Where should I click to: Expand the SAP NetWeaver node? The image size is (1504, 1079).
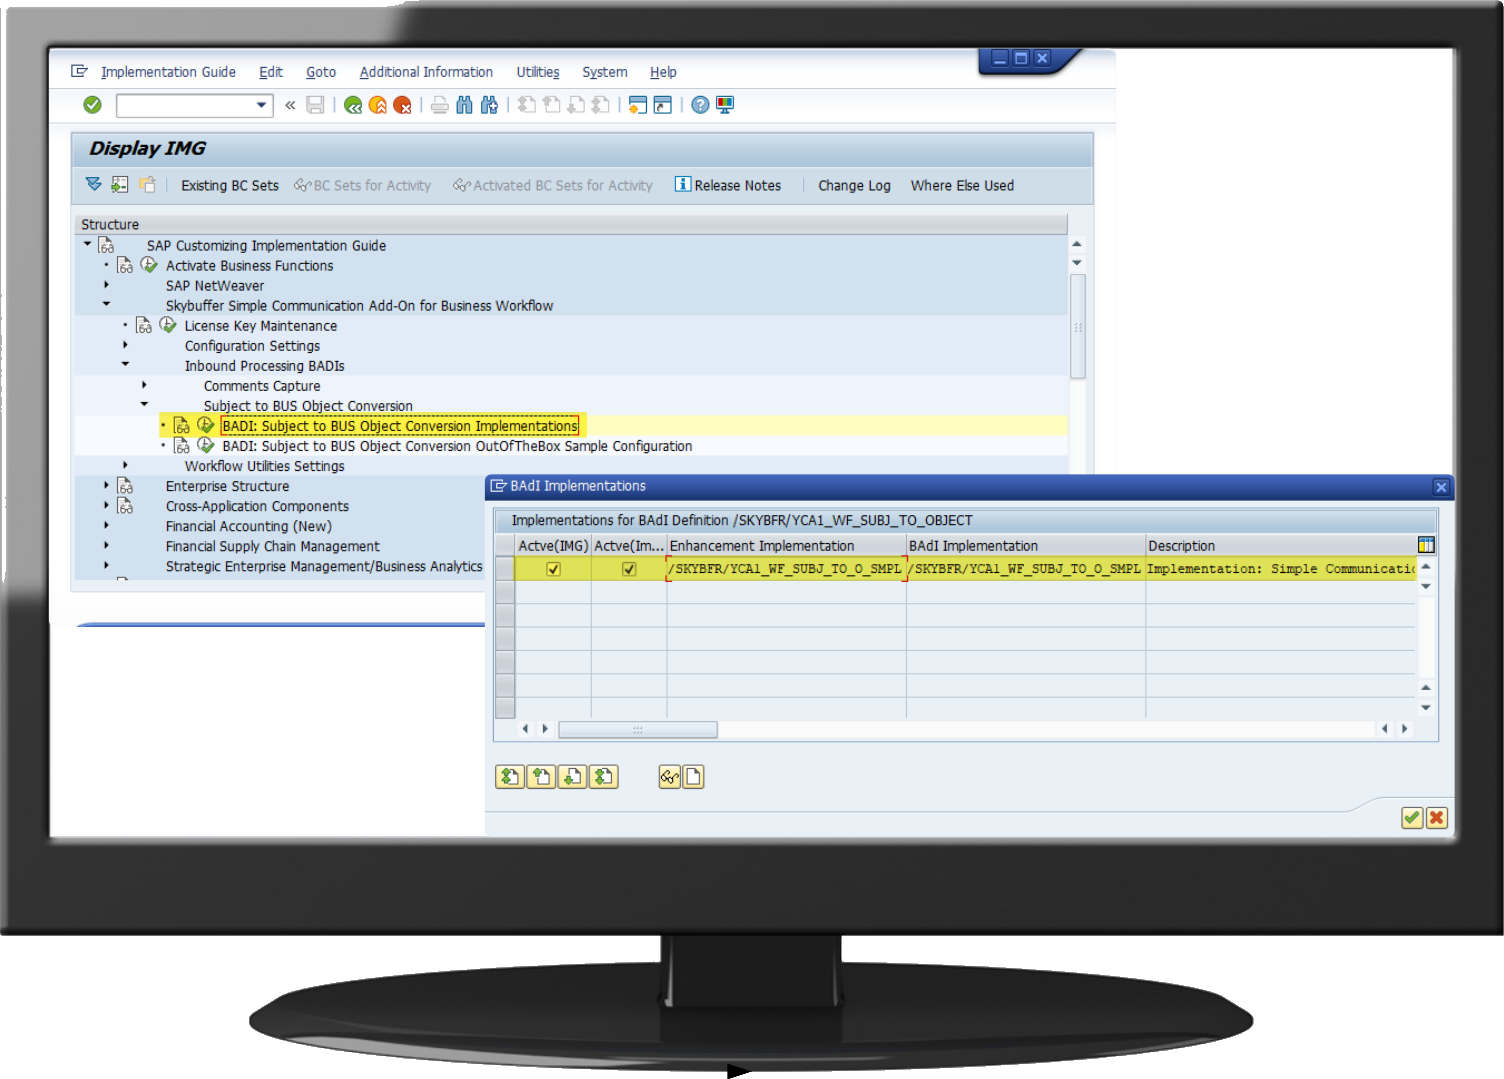tap(106, 285)
